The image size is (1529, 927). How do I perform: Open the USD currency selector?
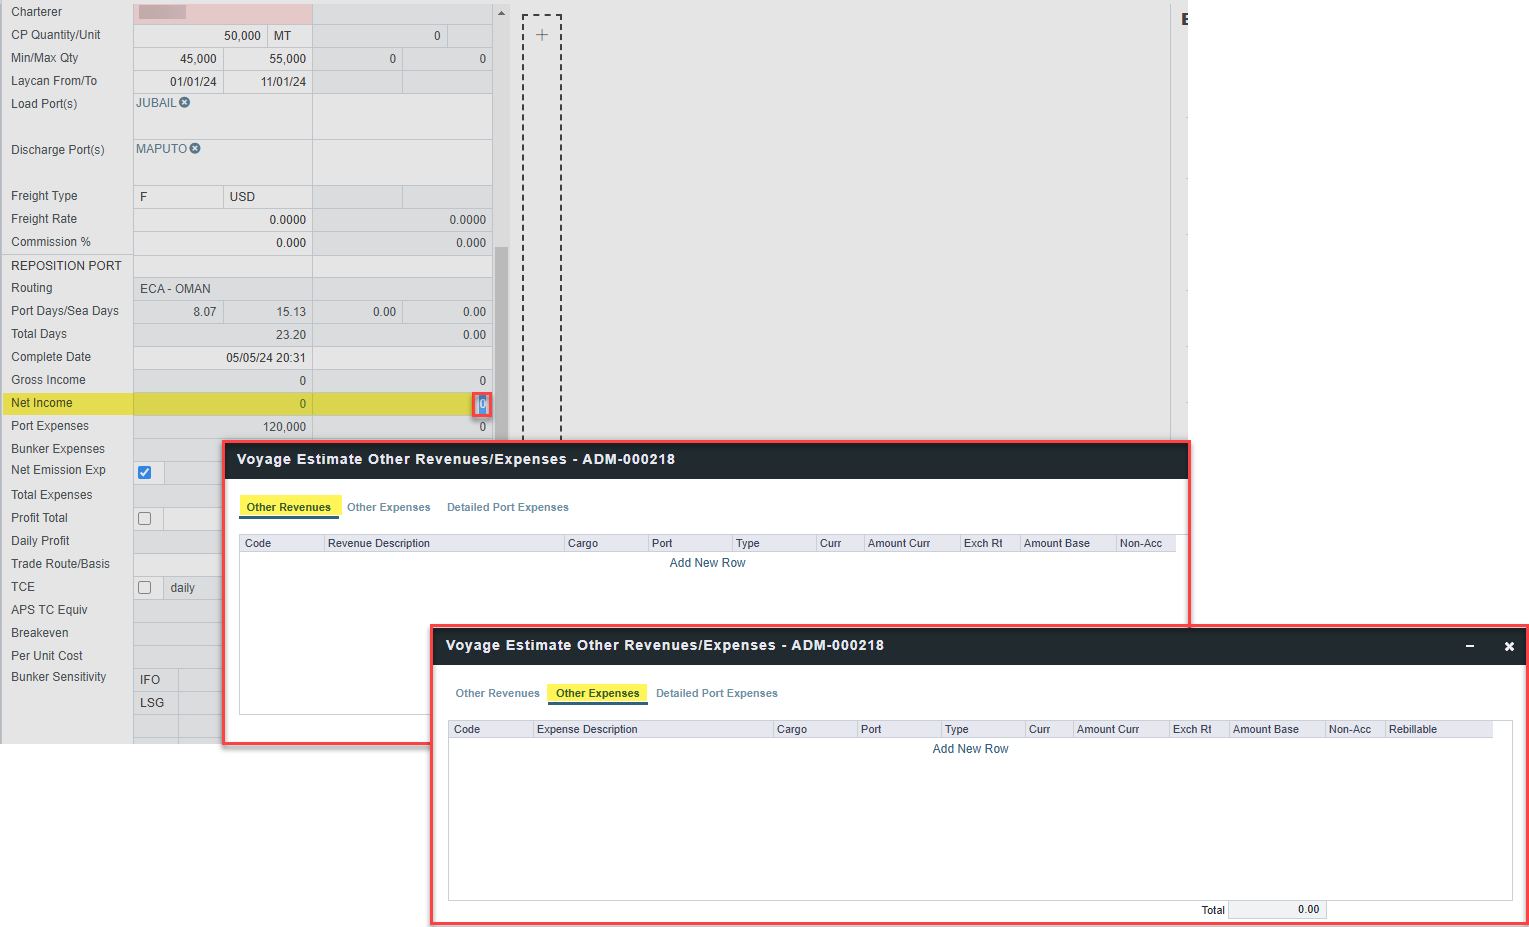tap(267, 197)
